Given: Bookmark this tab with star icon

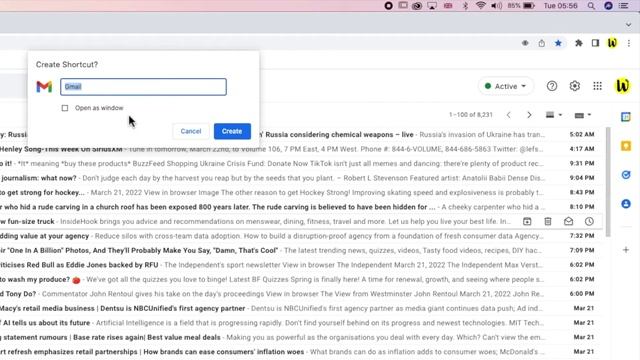Looking at the screenshot, I should pyautogui.click(x=558, y=43).
